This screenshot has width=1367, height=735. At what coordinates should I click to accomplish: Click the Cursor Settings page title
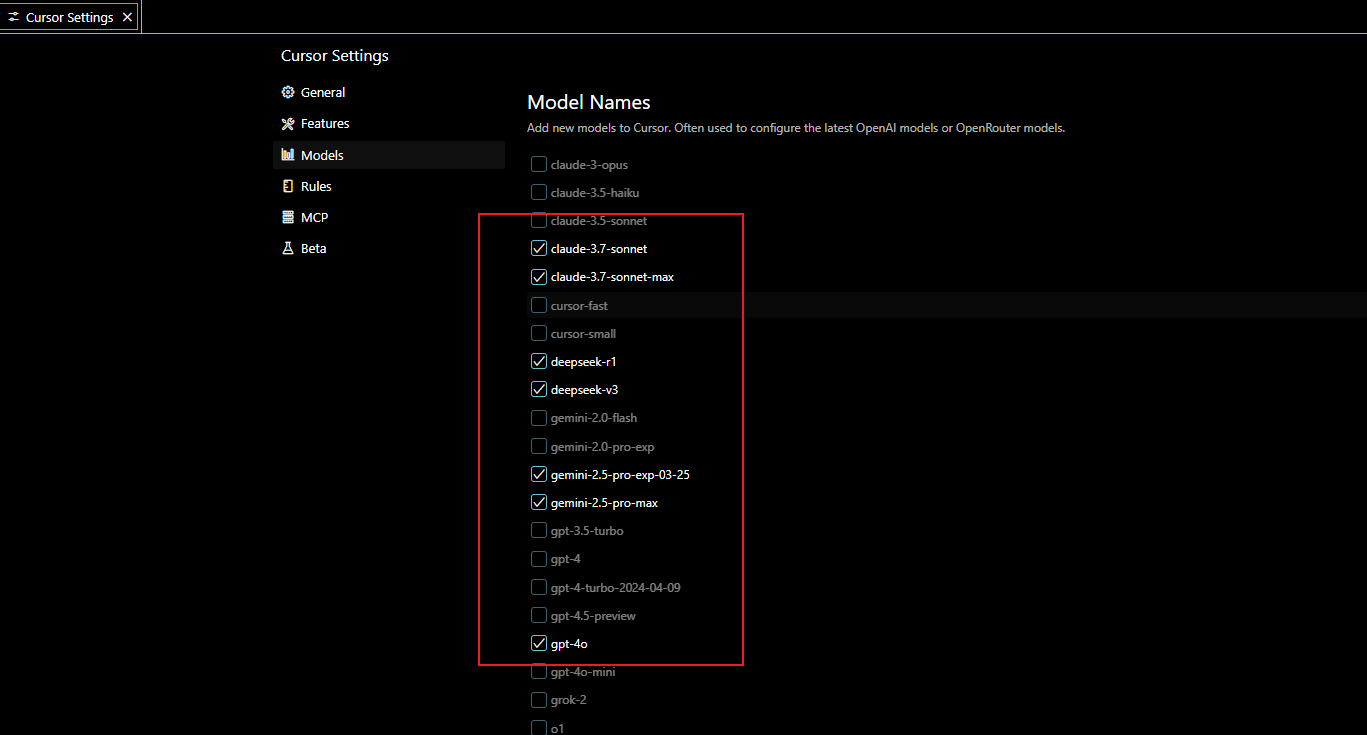click(335, 56)
